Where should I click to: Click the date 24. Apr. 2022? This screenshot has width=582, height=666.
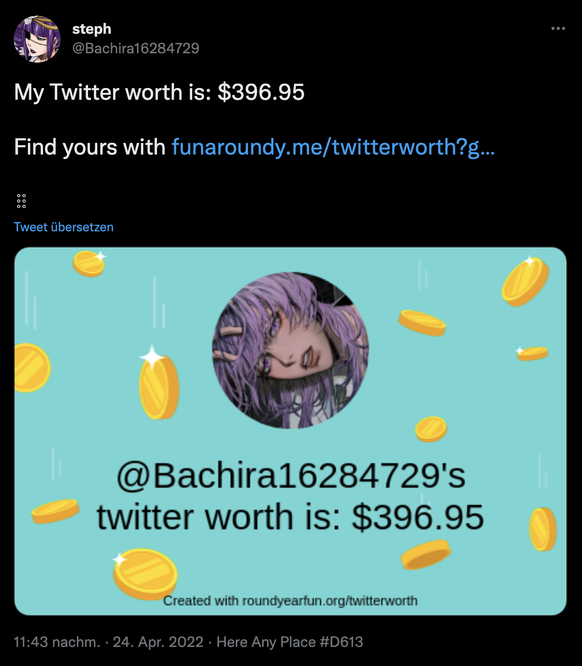(158, 641)
